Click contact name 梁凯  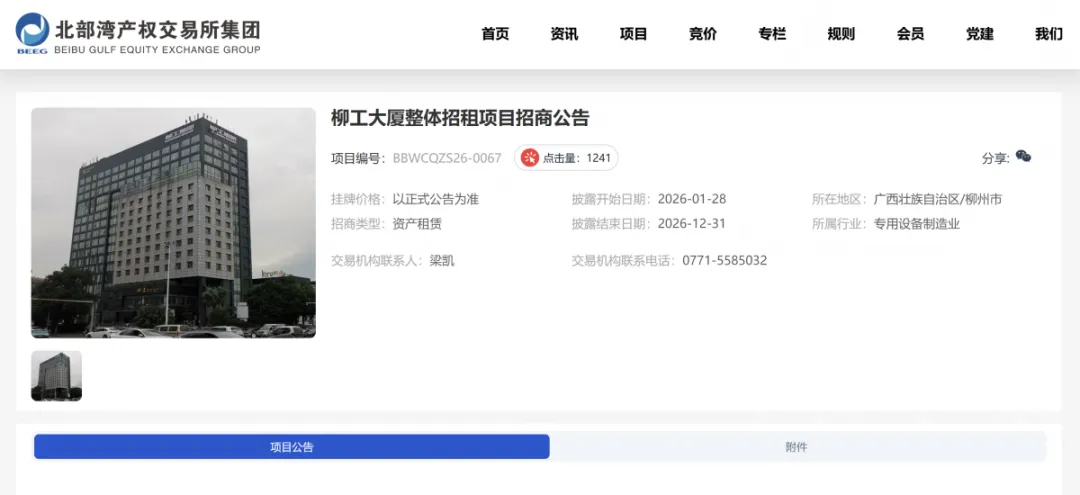[442, 261]
